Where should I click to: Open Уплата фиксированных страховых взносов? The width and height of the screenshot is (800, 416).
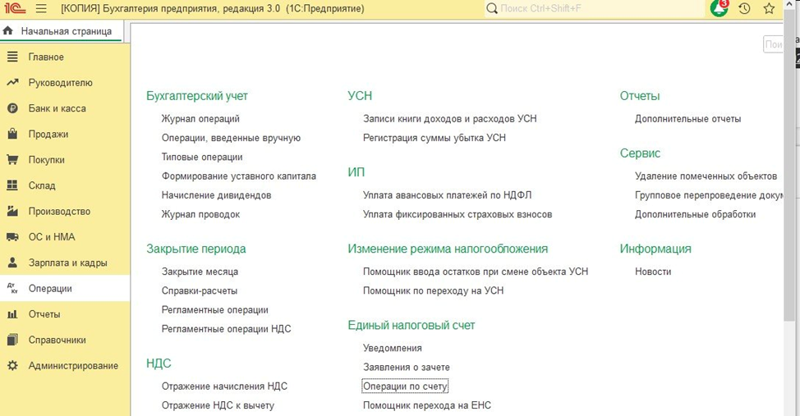pos(457,214)
